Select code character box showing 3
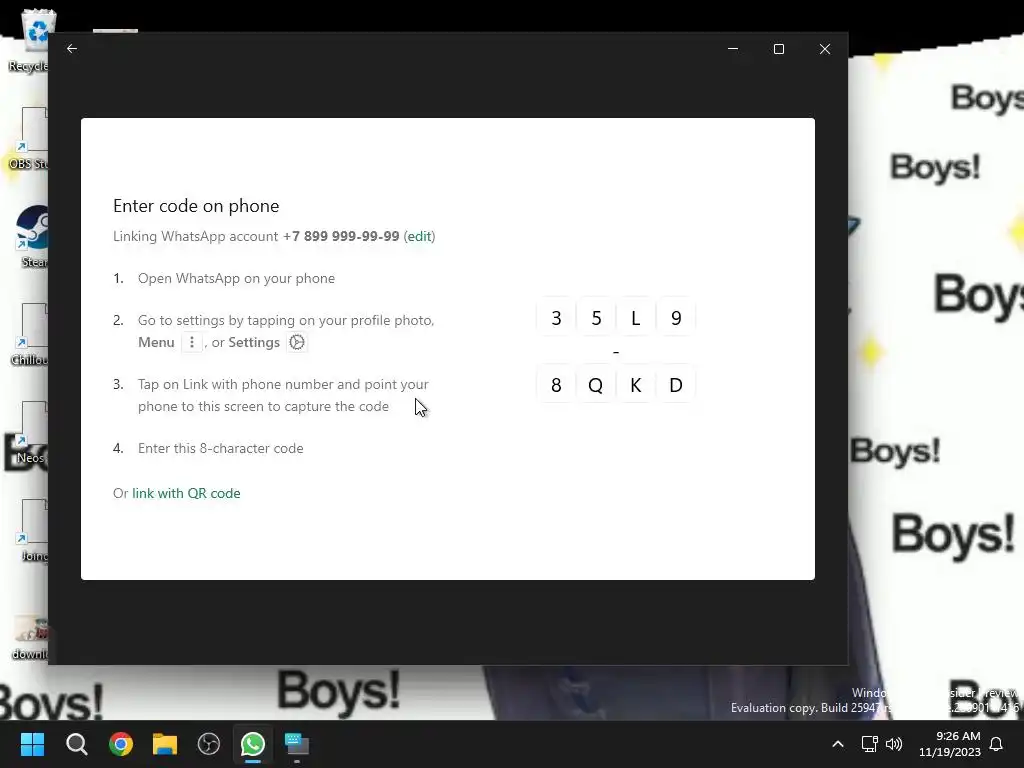This screenshot has height=768, width=1024. coord(556,317)
